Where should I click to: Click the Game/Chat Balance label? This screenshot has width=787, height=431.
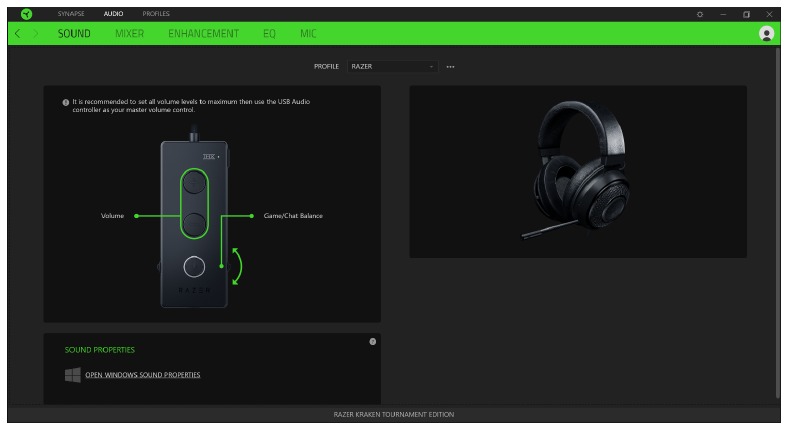tap(293, 216)
